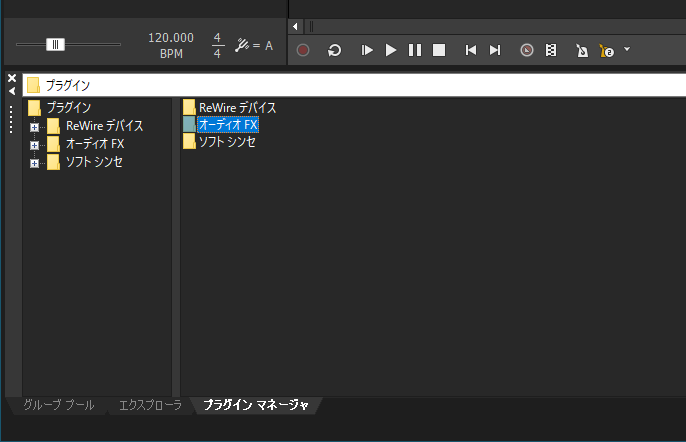Switch to グループ プール tab
Image resolution: width=686 pixels, height=442 pixels.
click(58, 405)
